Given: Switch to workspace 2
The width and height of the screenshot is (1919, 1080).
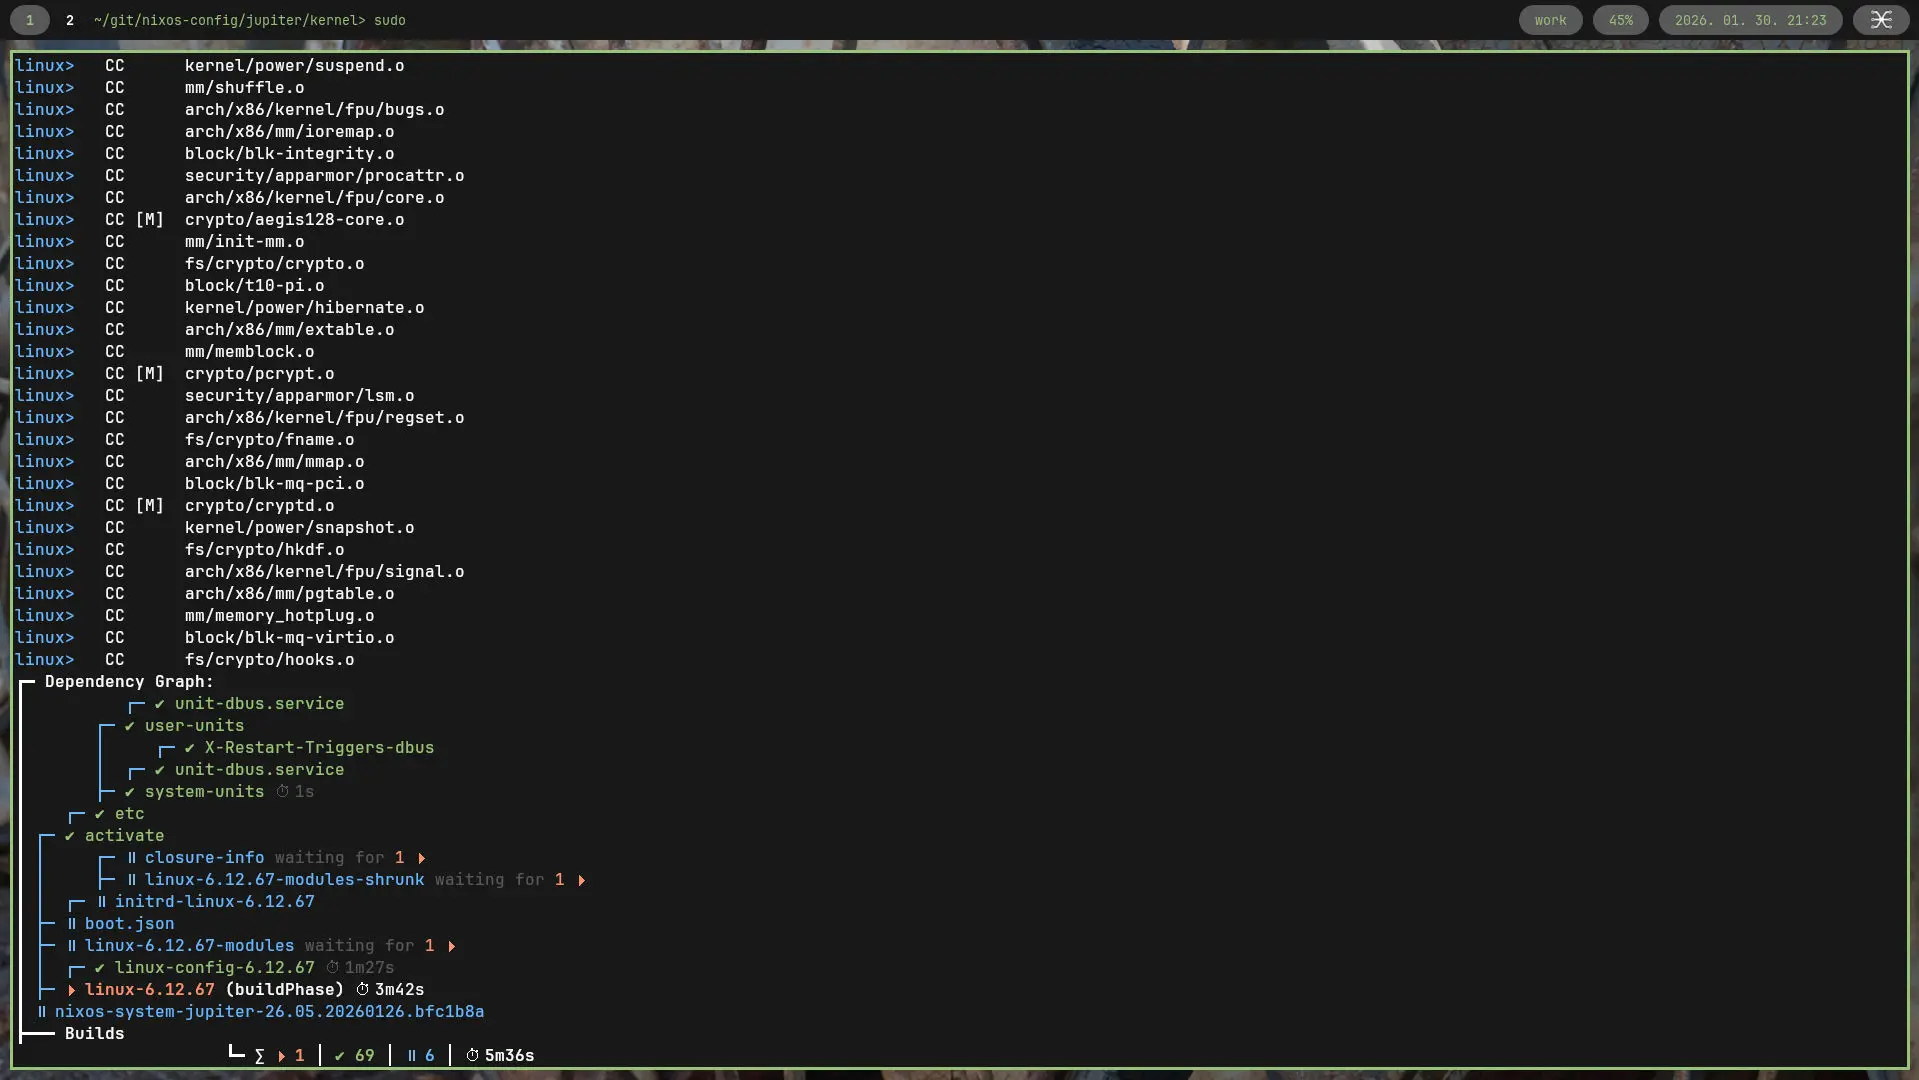Looking at the screenshot, I should [x=69, y=20].
